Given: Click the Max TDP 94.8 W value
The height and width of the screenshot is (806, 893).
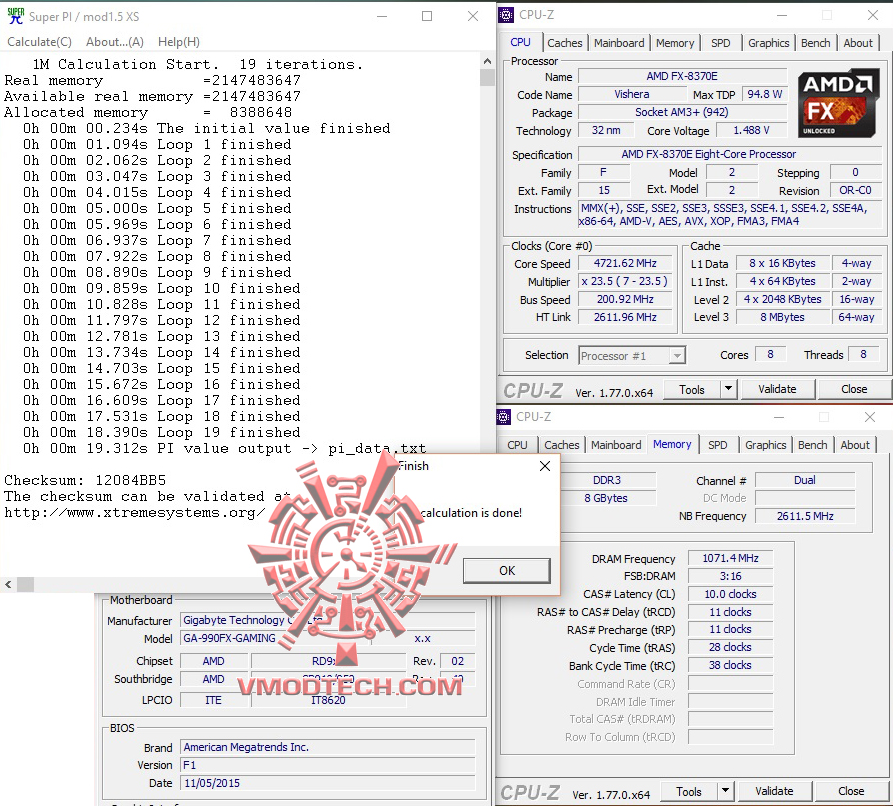Looking at the screenshot, I should 765,94.
